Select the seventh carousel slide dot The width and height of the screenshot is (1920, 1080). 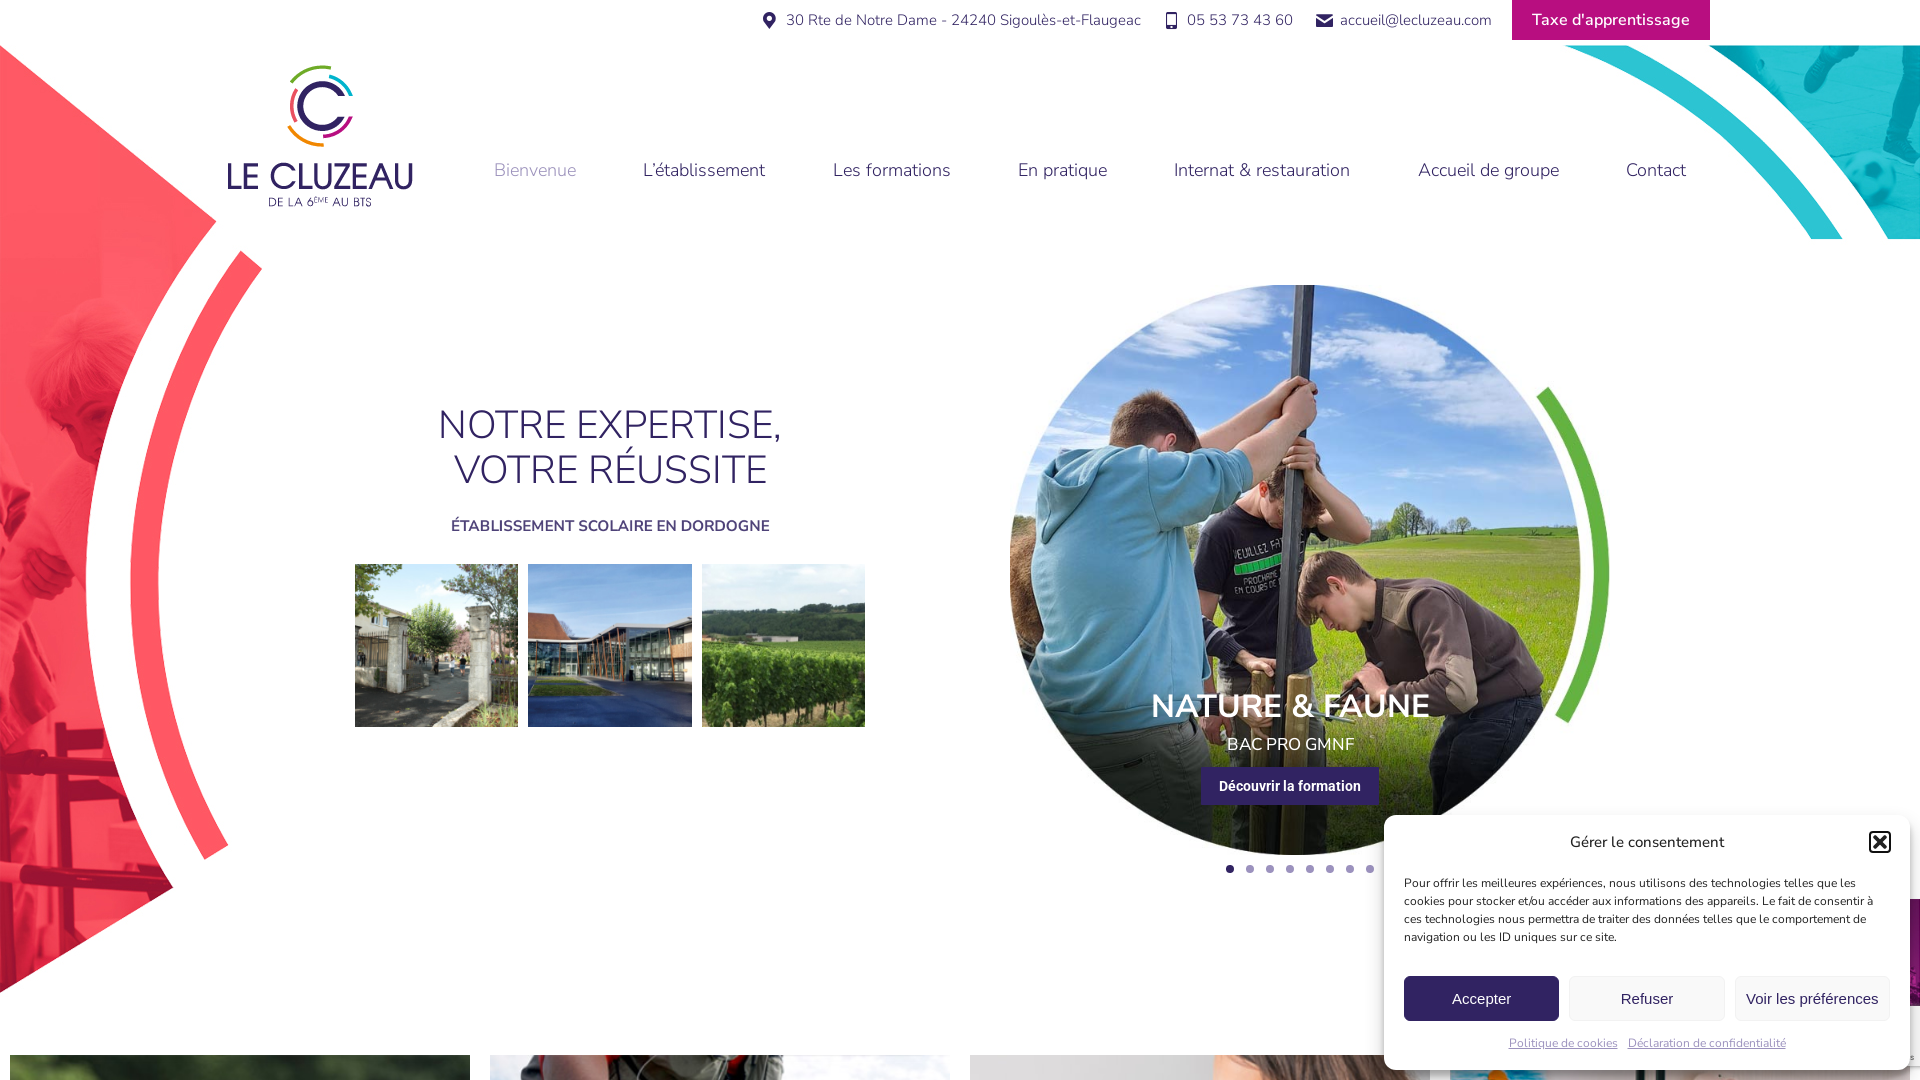tap(1350, 869)
